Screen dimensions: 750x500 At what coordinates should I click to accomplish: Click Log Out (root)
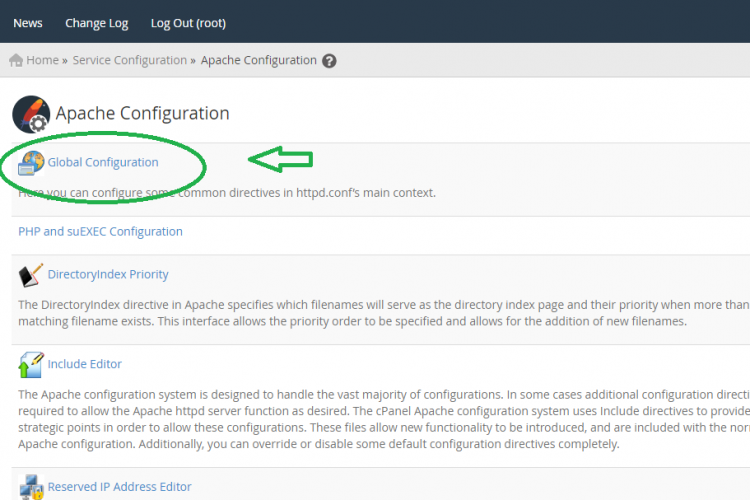point(188,23)
